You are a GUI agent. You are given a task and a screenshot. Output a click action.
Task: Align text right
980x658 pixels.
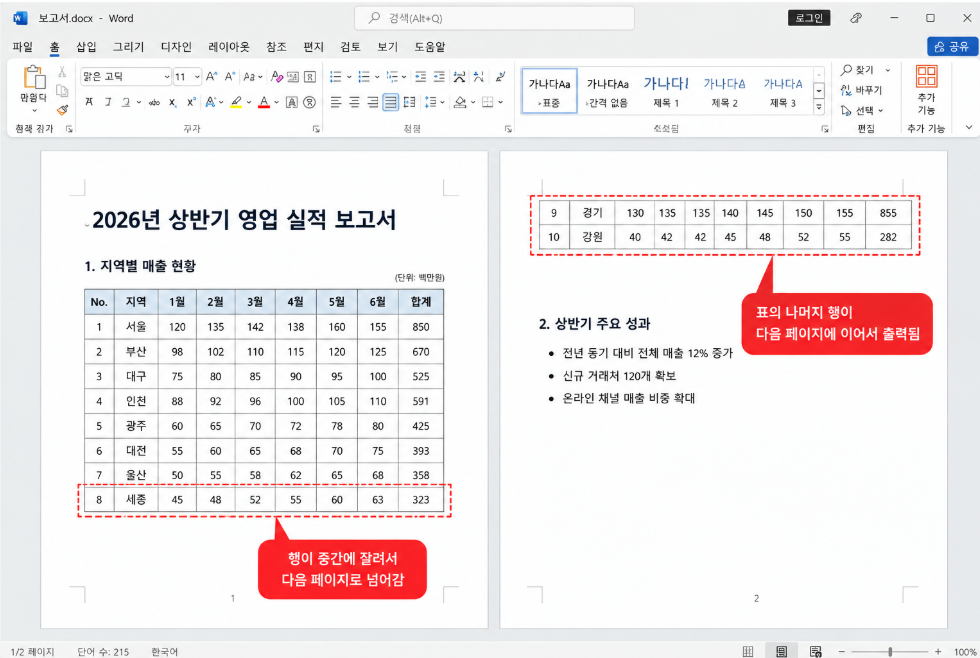pyautogui.click(x=372, y=102)
